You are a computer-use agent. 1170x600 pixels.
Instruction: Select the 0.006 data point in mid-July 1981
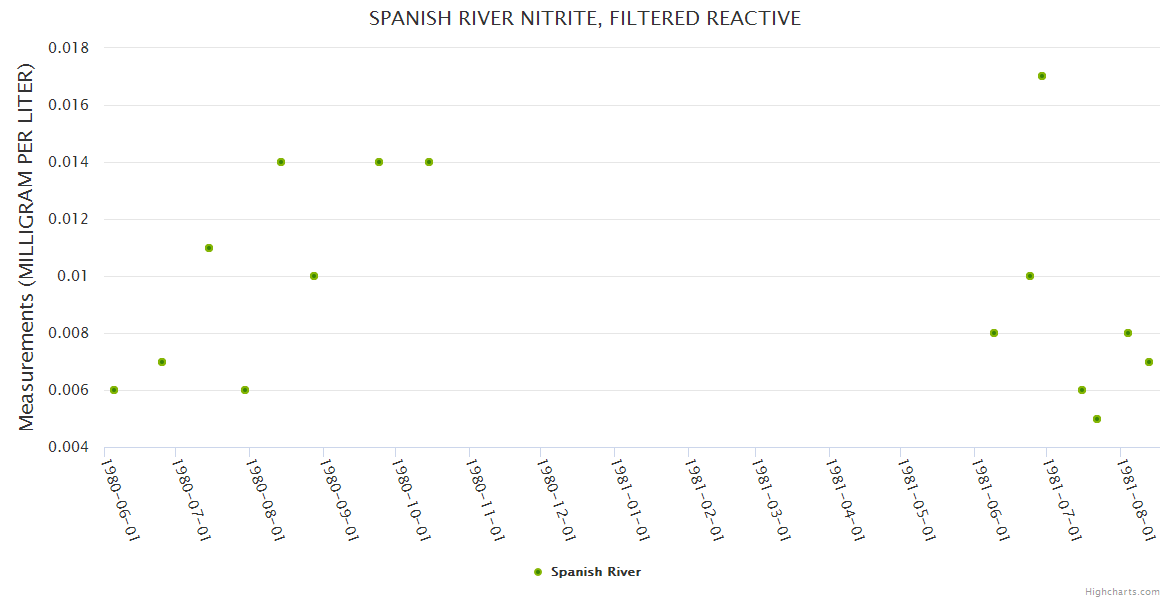(x=1082, y=390)
